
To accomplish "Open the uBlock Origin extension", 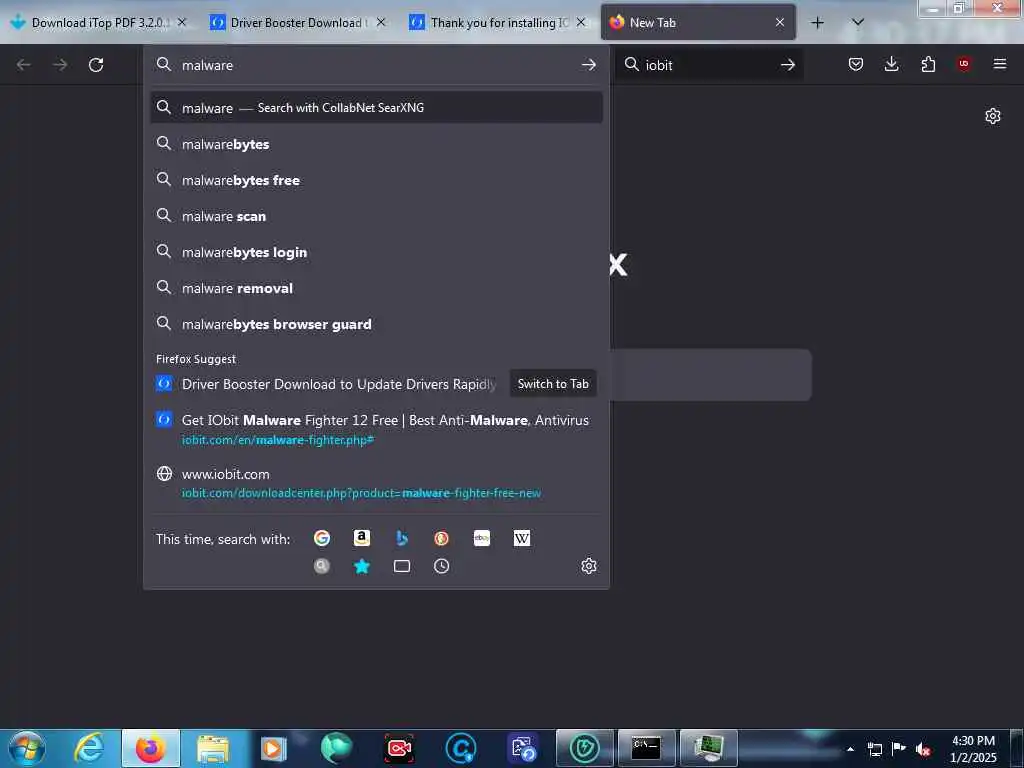I will (964, 64).
